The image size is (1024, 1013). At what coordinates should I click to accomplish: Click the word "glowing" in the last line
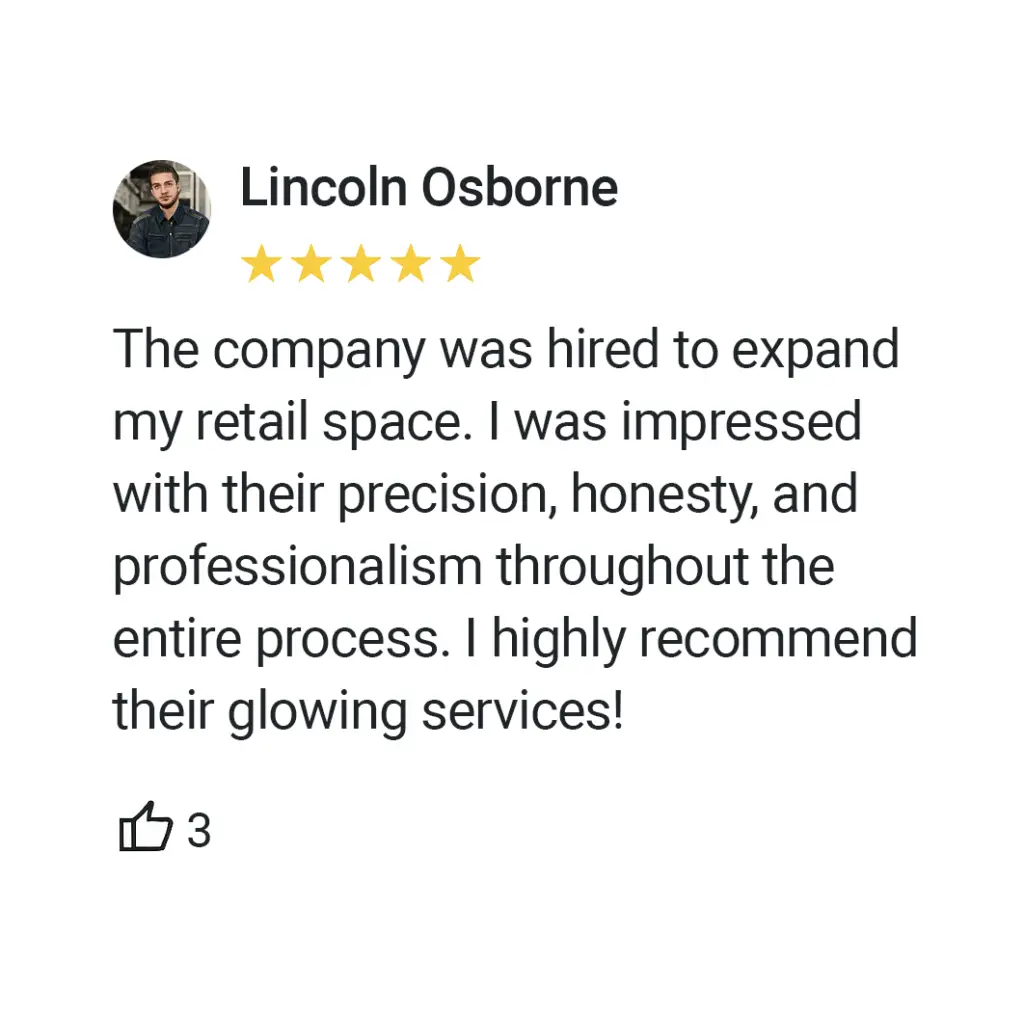[x=317, y=713]
